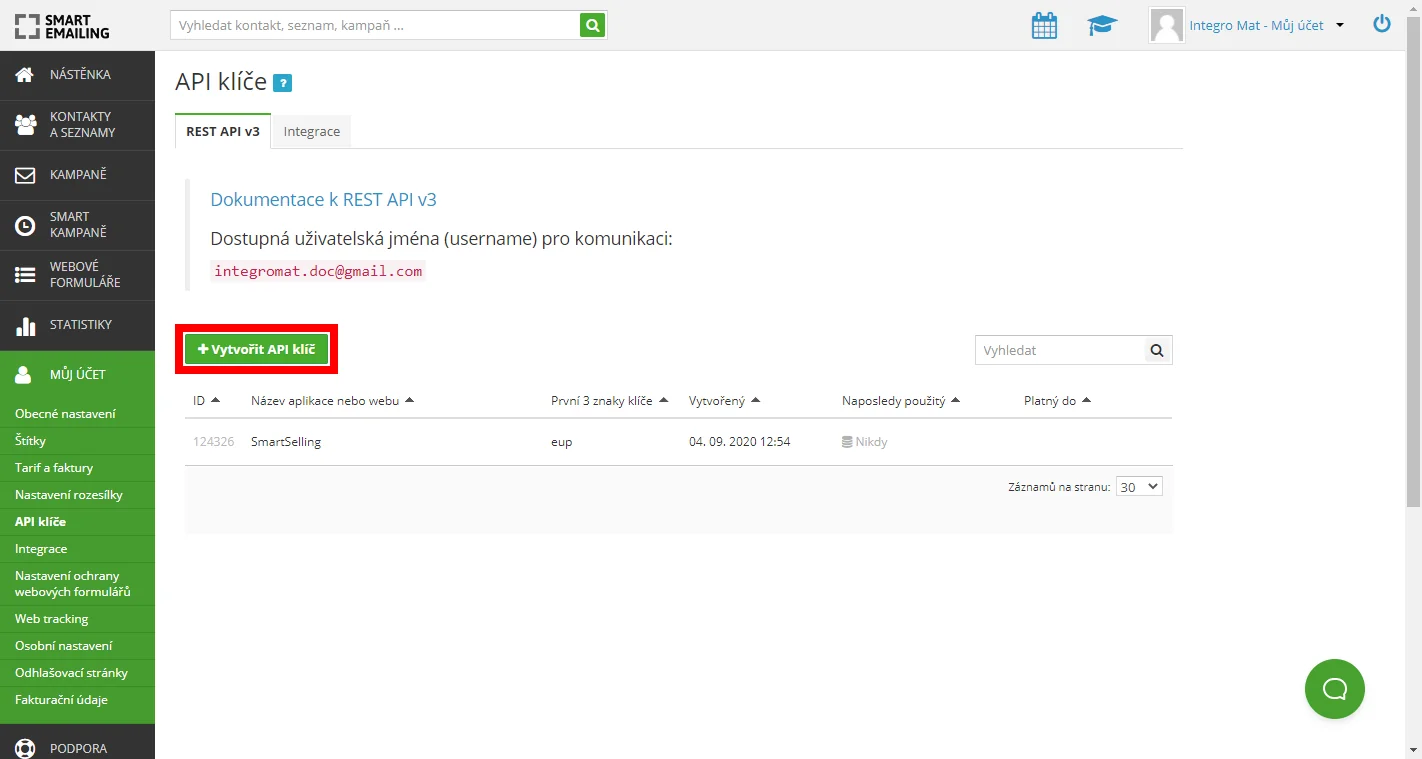Open the chat support bubble

1334,689
